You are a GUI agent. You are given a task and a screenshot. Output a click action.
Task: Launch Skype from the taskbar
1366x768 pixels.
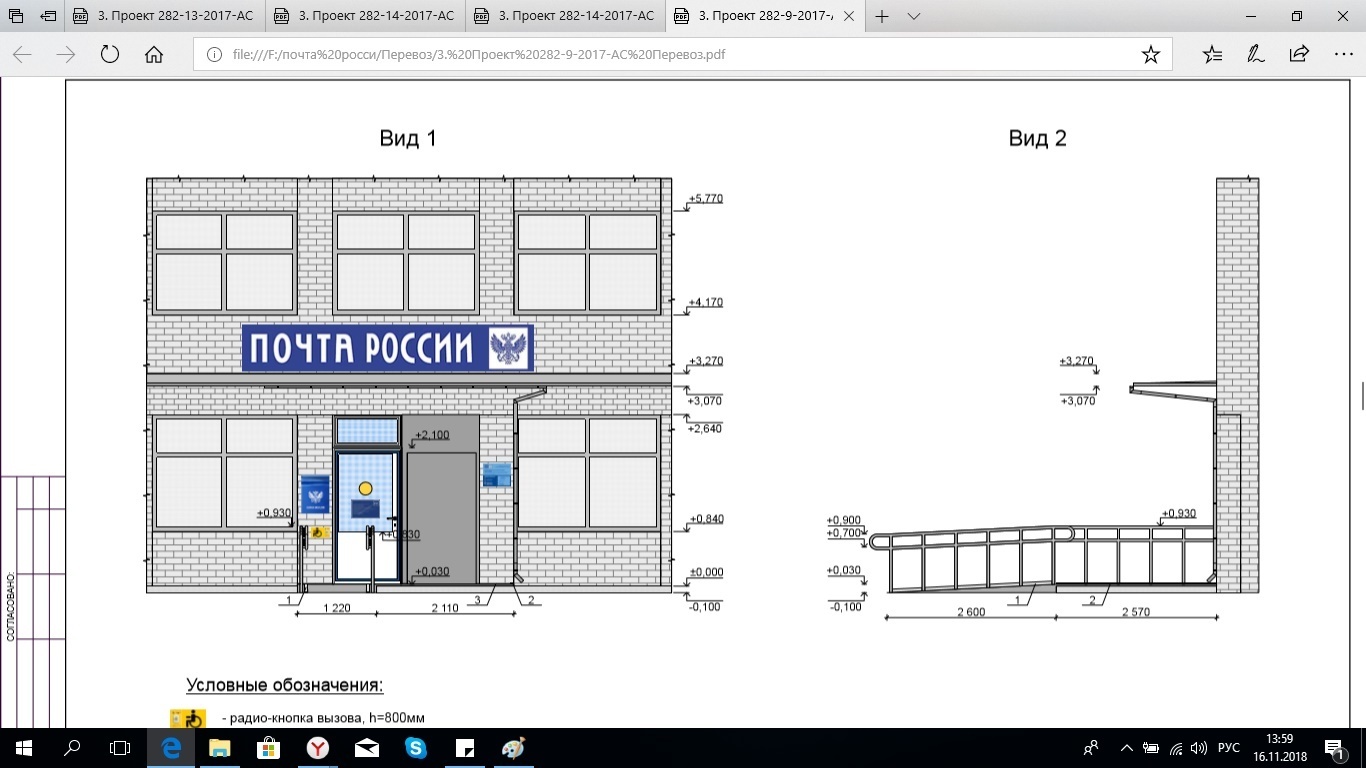[x=415, y=748]
